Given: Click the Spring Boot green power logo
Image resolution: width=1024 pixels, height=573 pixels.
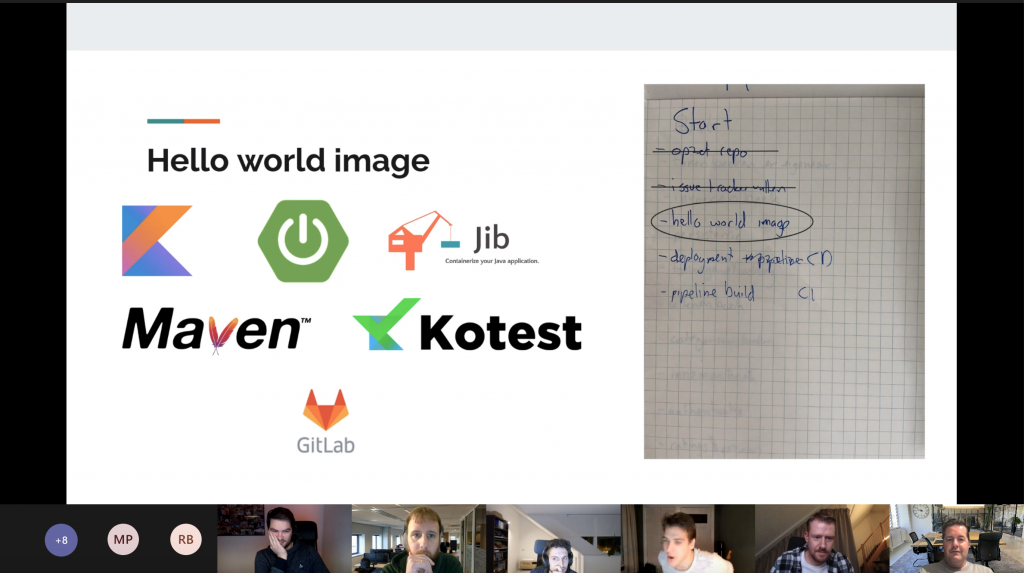Looking at the screenshot, I should (x=303, y=241).
